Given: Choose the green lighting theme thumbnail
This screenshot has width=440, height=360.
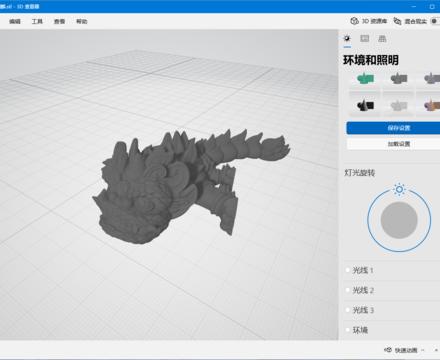Looking at the screenshot, I should pos(365,79).
